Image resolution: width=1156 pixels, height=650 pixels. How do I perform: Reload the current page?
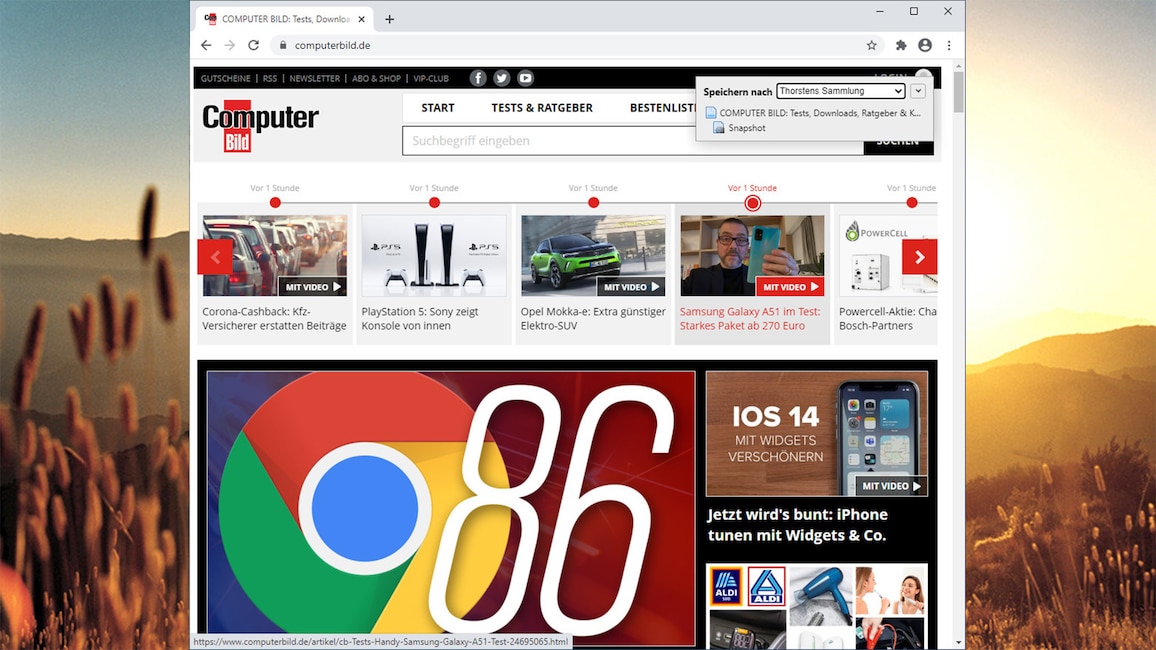(254, 45)
